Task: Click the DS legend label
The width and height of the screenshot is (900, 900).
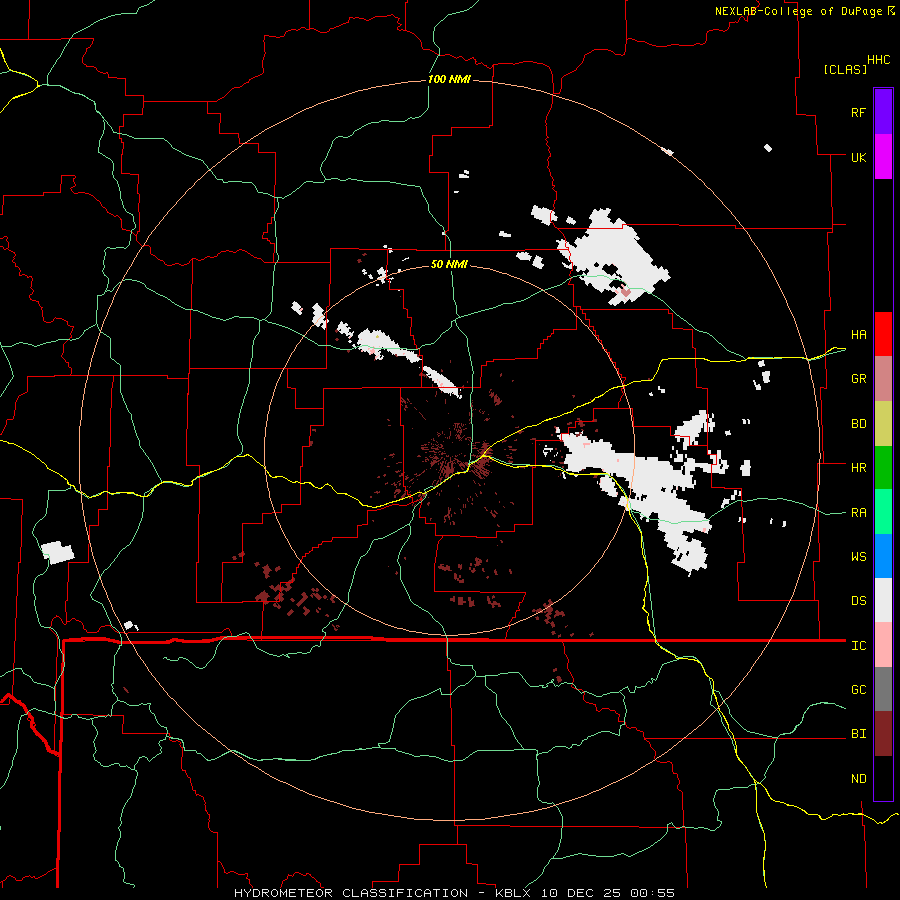Action: (x=858, y=601)
